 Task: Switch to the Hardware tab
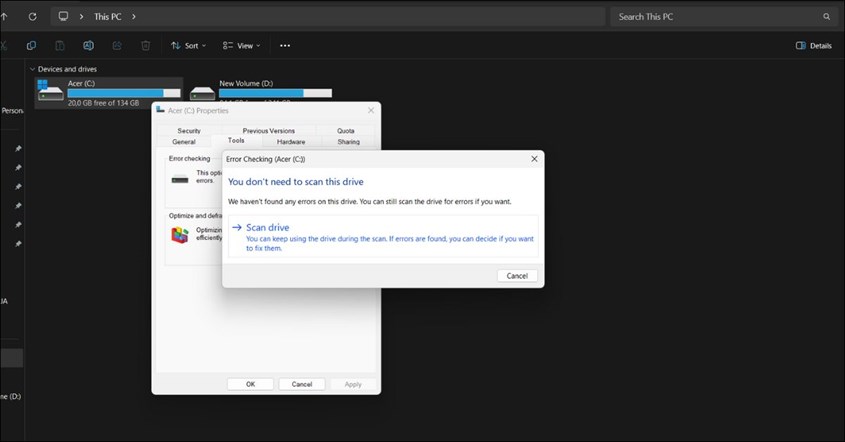point(291,142)
